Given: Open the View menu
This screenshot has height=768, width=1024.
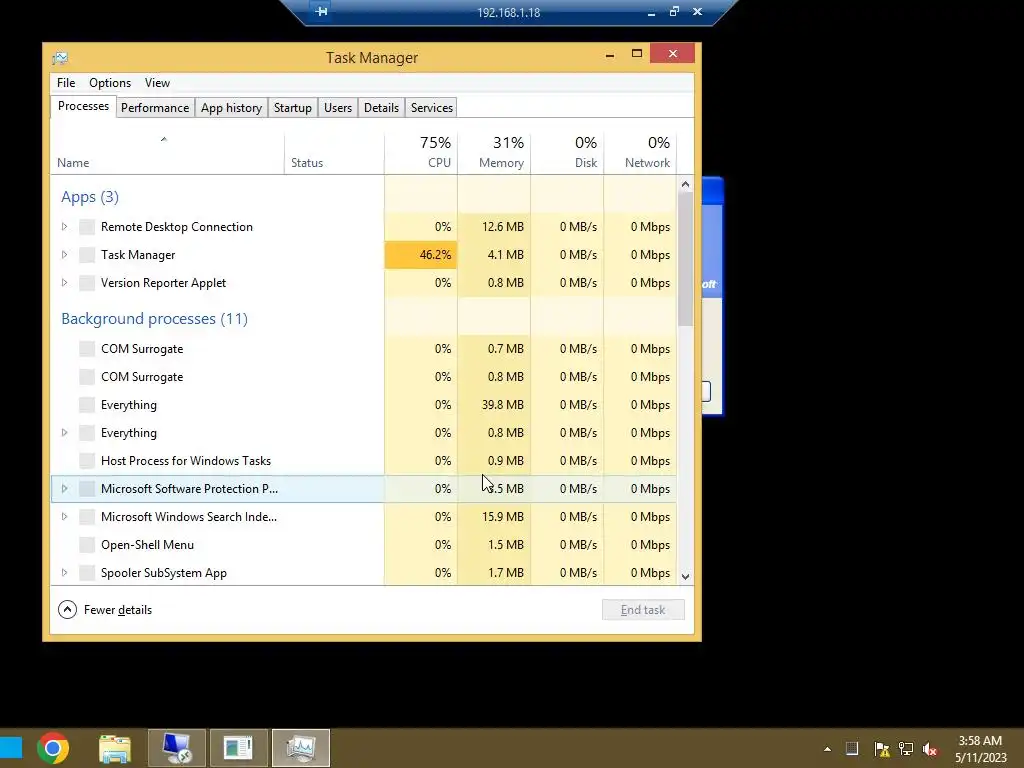Looking at the screenshot, I should point(157,83).
